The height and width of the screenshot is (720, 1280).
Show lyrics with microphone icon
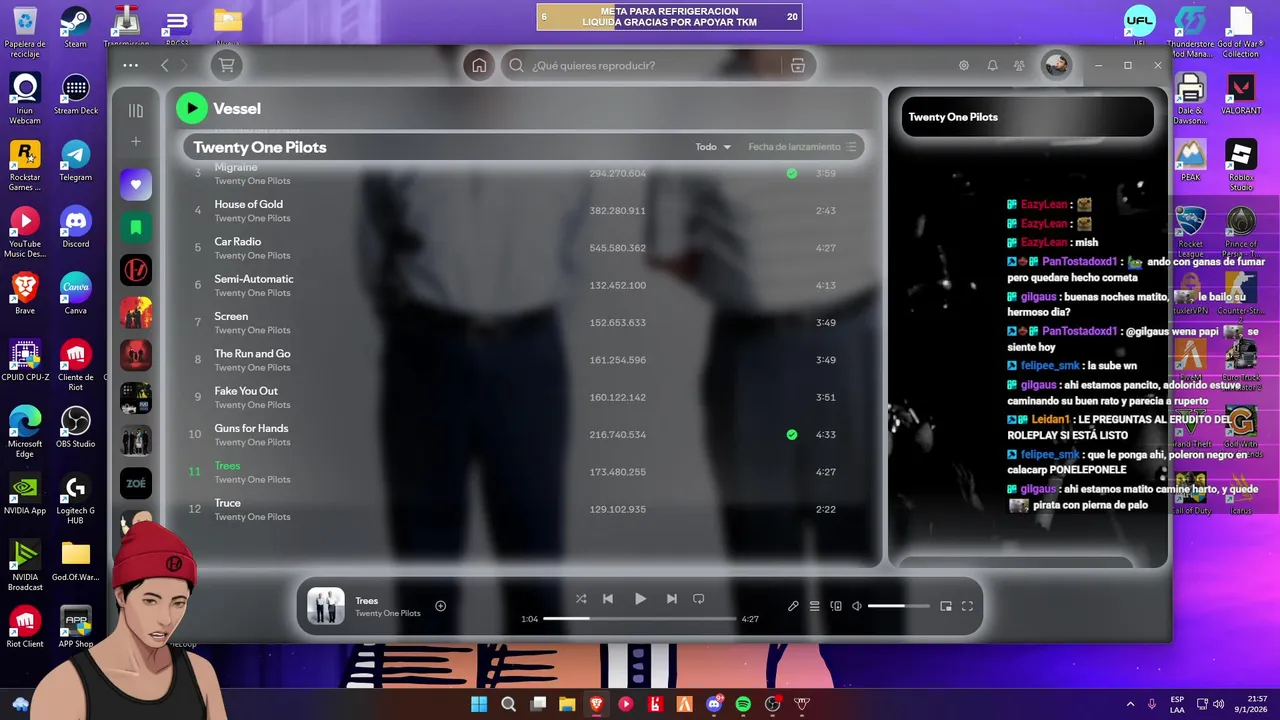coord(793,606)
